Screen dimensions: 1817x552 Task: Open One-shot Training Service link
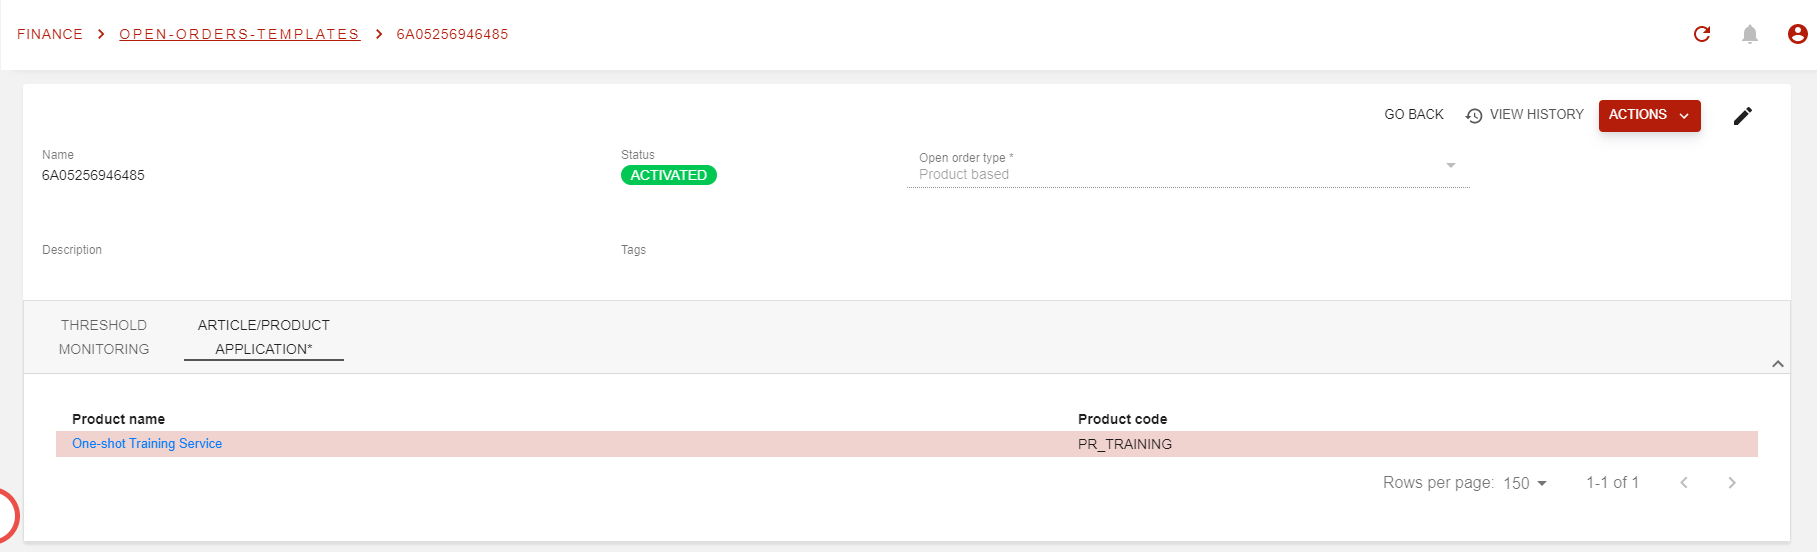(147, 444)
